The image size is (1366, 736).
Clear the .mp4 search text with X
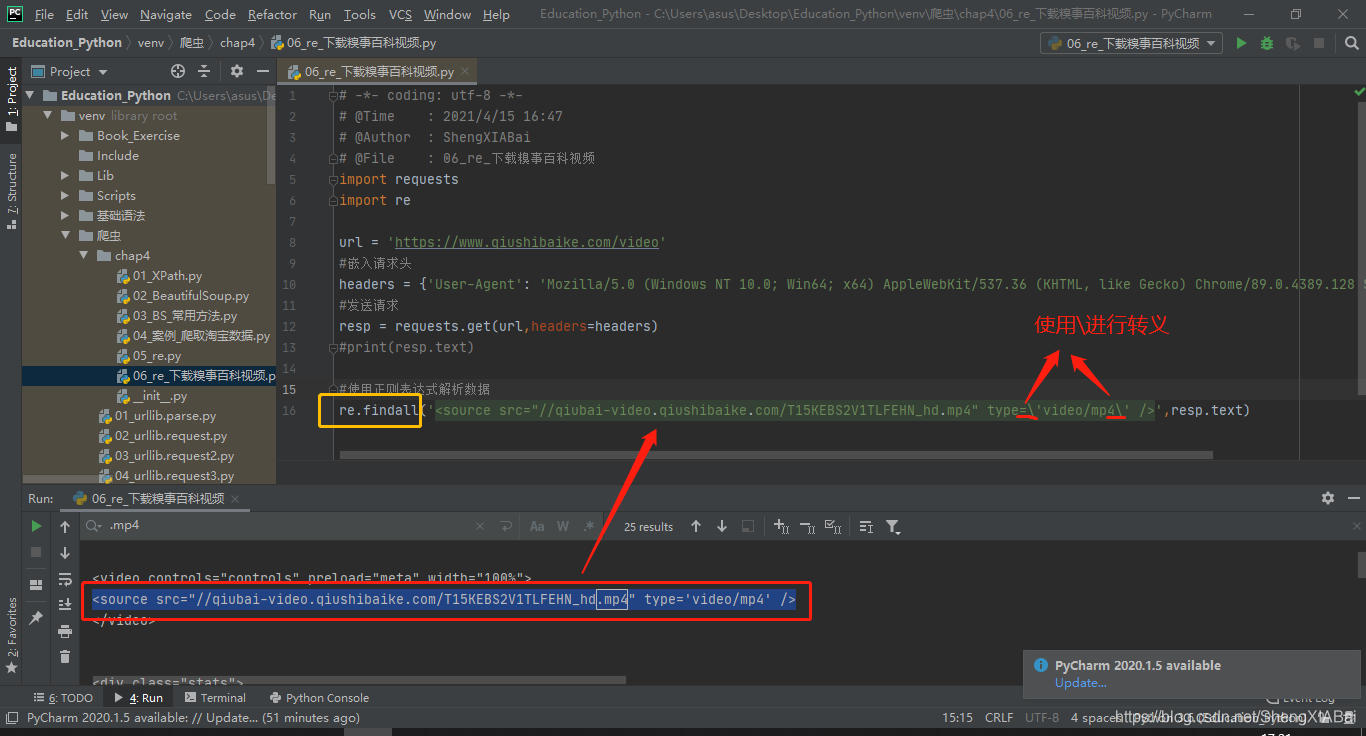click(x=480, y=526)
